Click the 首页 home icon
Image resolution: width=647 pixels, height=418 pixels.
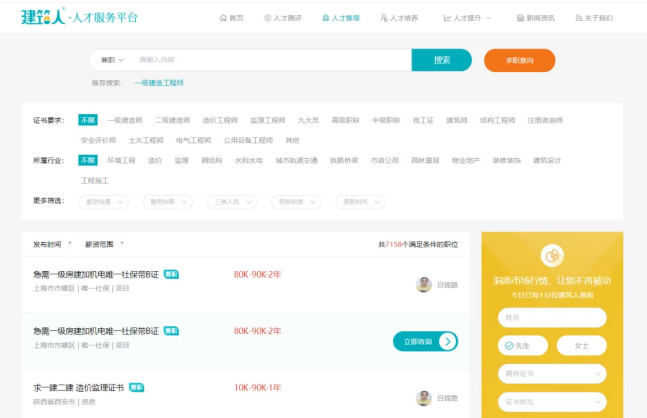tap(223, 18)
